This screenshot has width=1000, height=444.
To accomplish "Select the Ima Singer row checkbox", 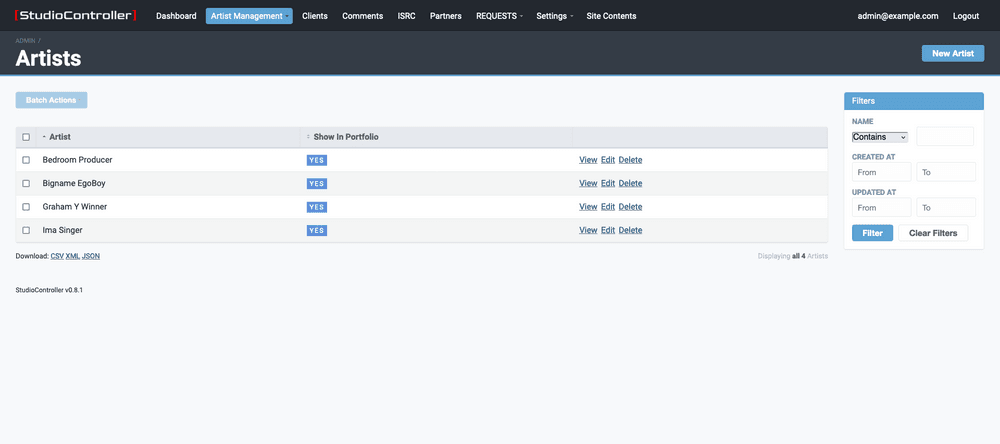I will pos(26,230).
